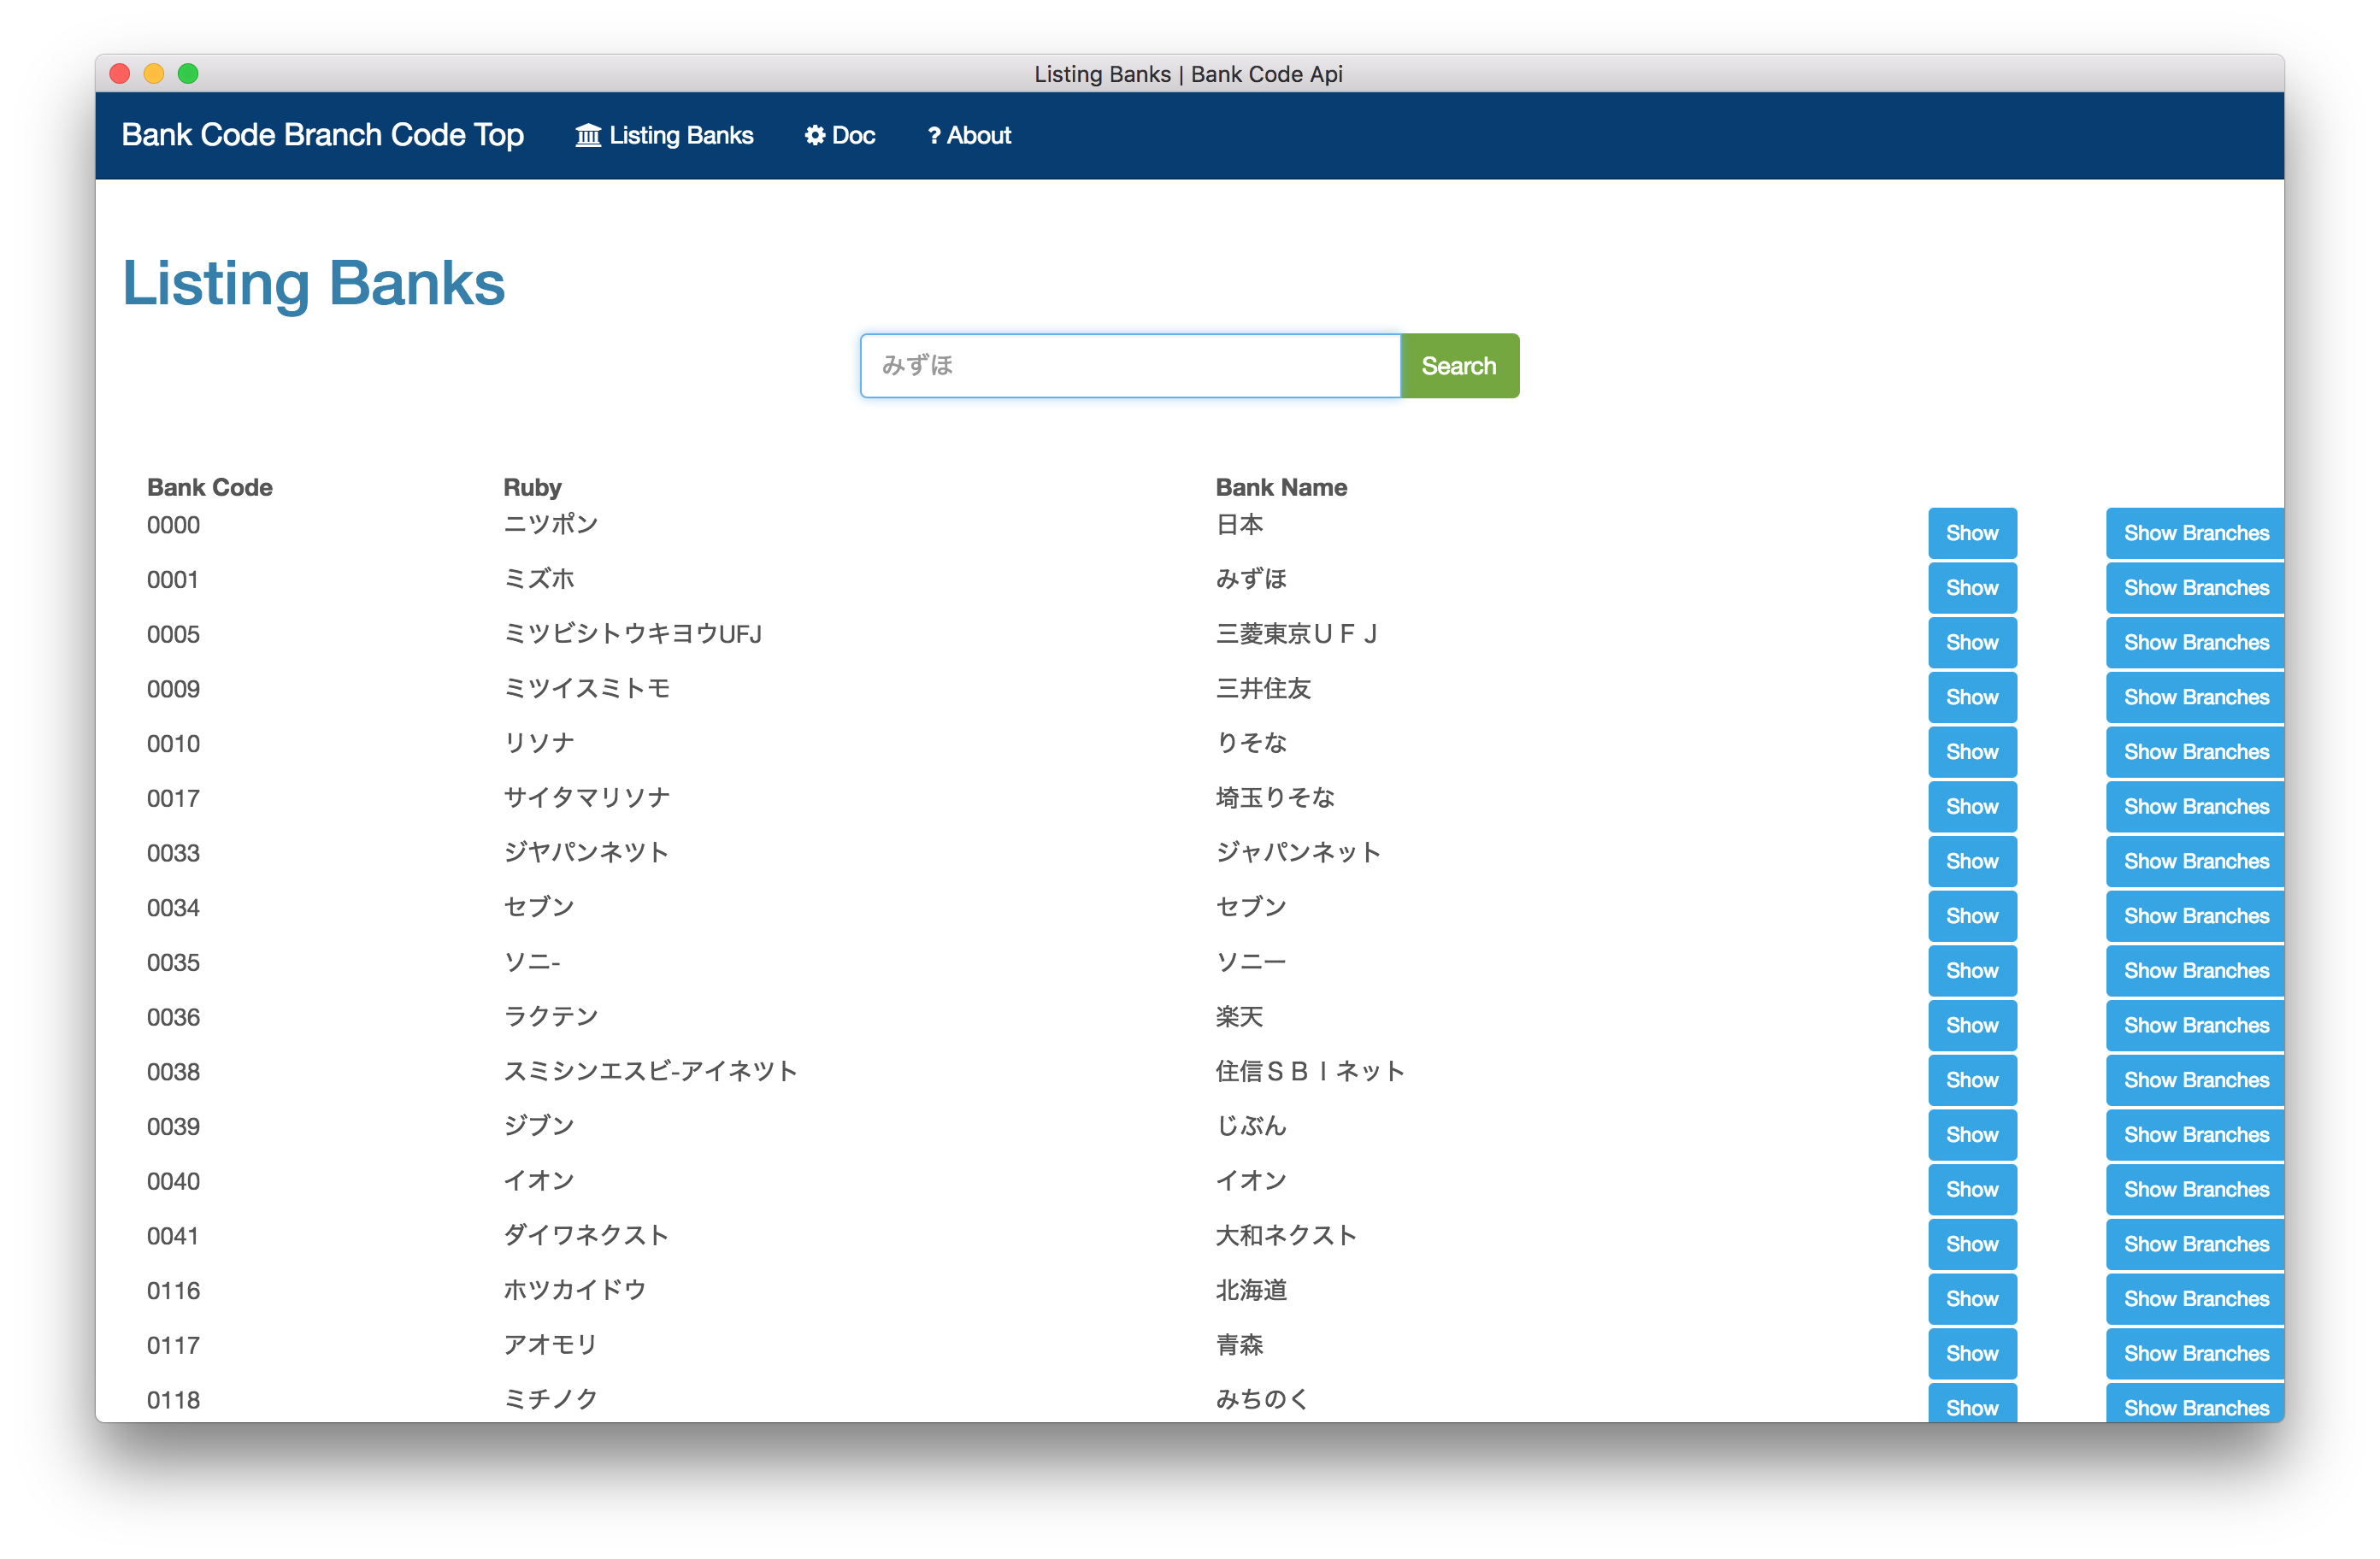This screenshot has height=1559, width=2380.
Task: Focus the bank search input field
Action: pos(1130,366)
